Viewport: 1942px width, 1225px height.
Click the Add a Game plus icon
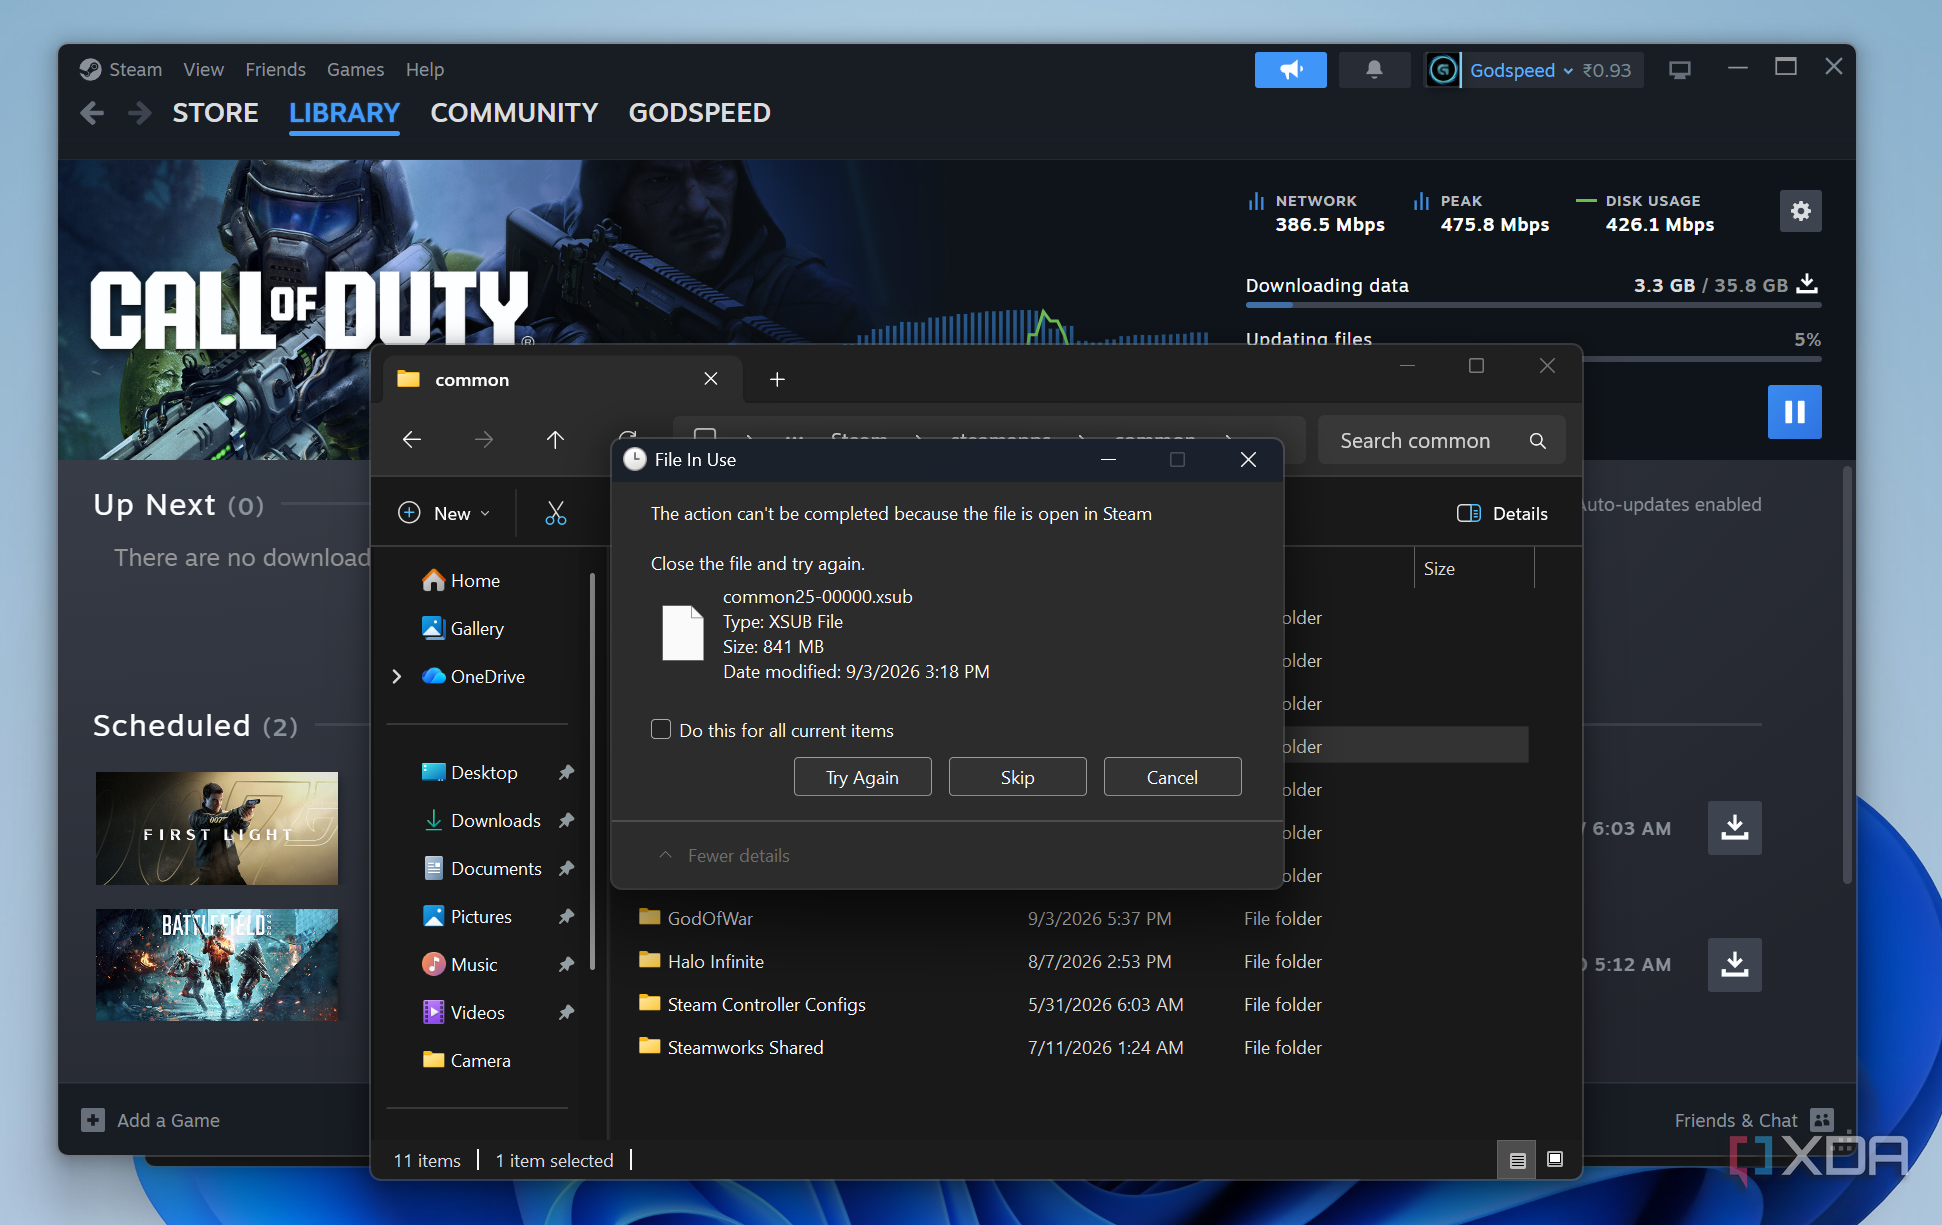(x=93, y=1120)
